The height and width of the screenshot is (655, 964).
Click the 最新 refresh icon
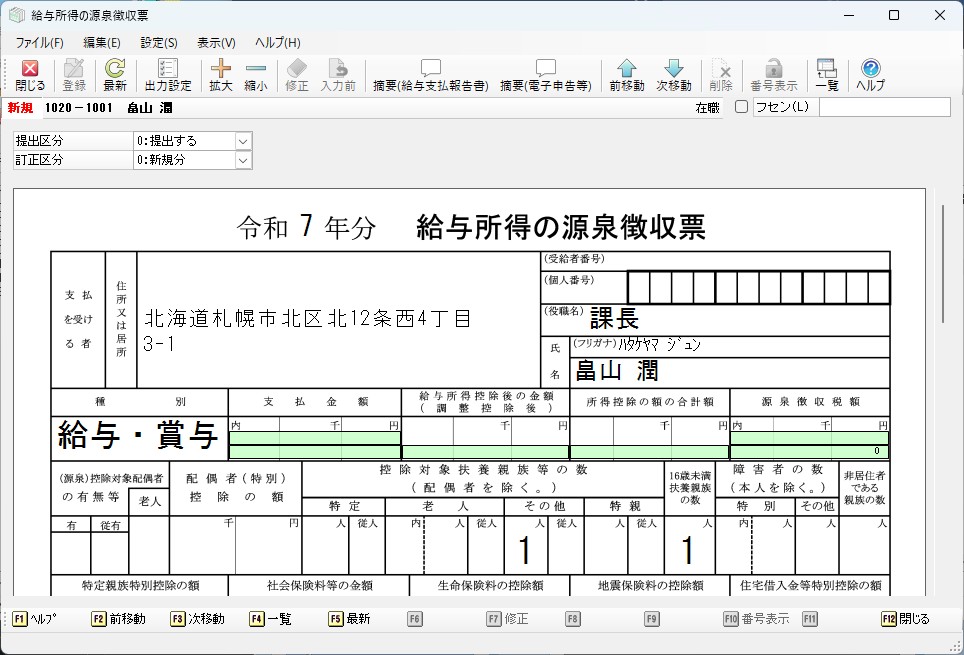(x=115, y=75)
